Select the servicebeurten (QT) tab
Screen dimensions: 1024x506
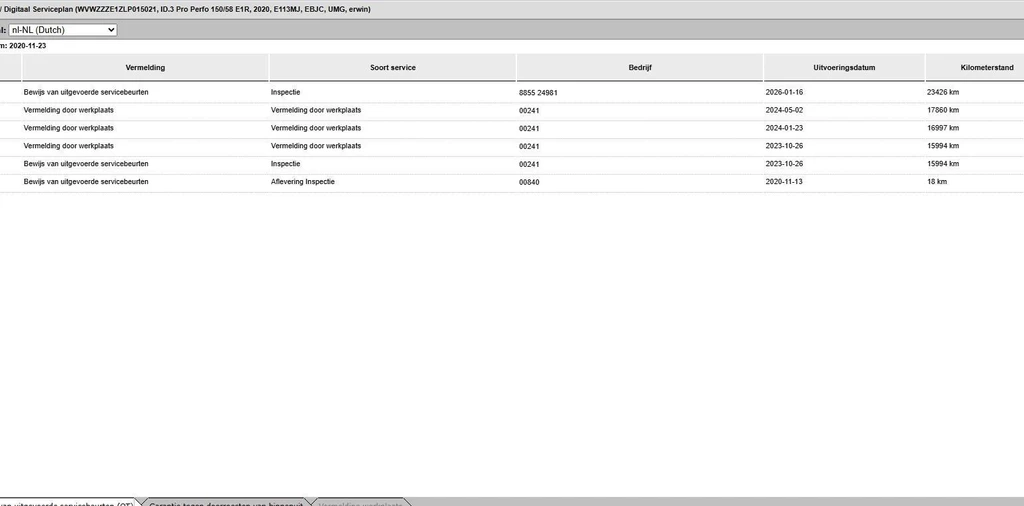(69, 502)
